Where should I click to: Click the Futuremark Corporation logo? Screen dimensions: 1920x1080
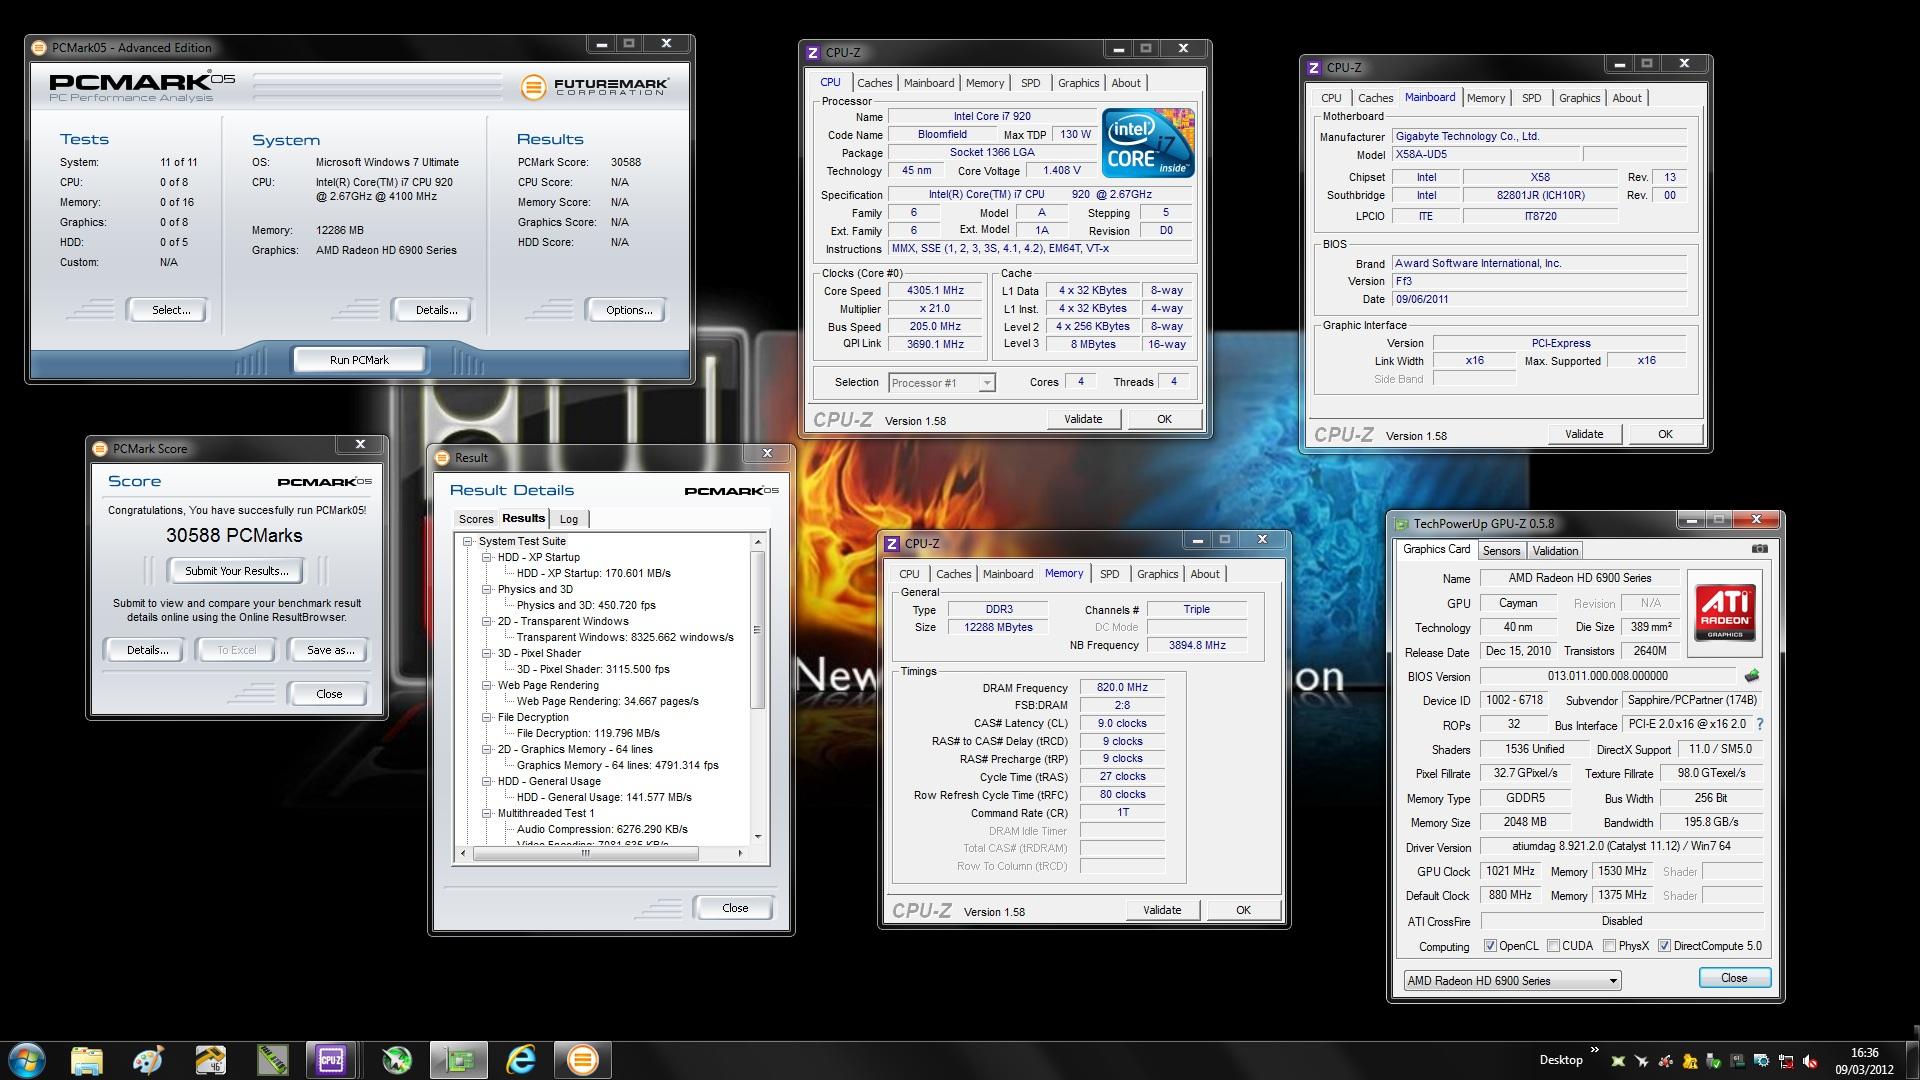[594, 87]
